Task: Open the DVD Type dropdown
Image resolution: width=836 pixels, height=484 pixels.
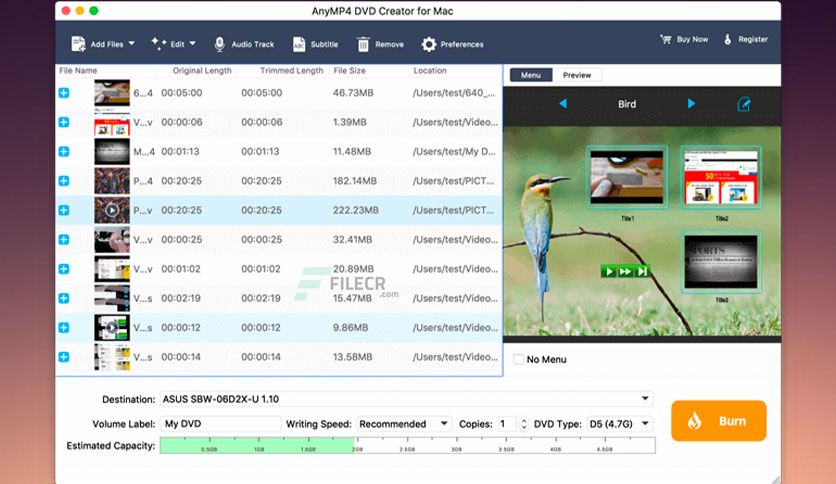Action: 620,424
